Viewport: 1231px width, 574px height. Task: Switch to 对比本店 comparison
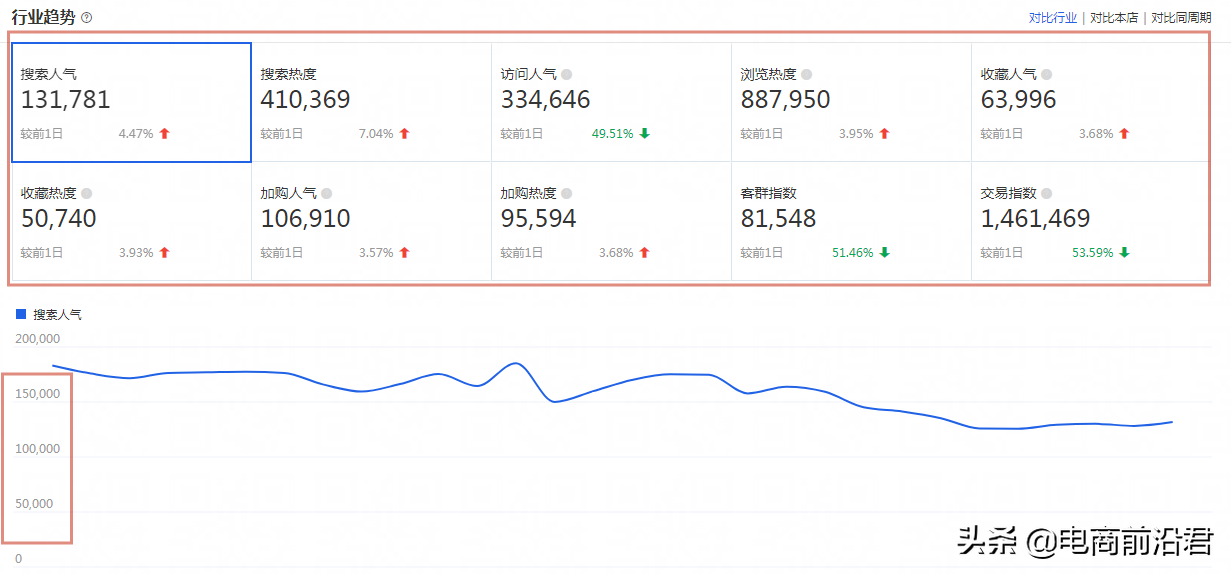[1114, 18]
